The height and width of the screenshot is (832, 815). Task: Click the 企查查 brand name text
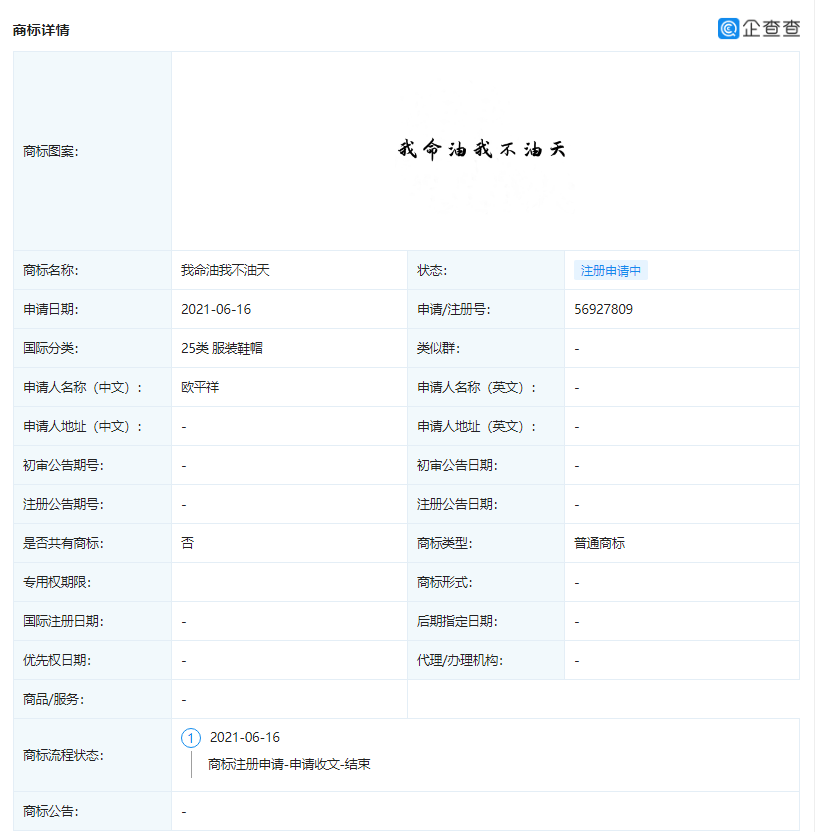click(x=771, y=29)
